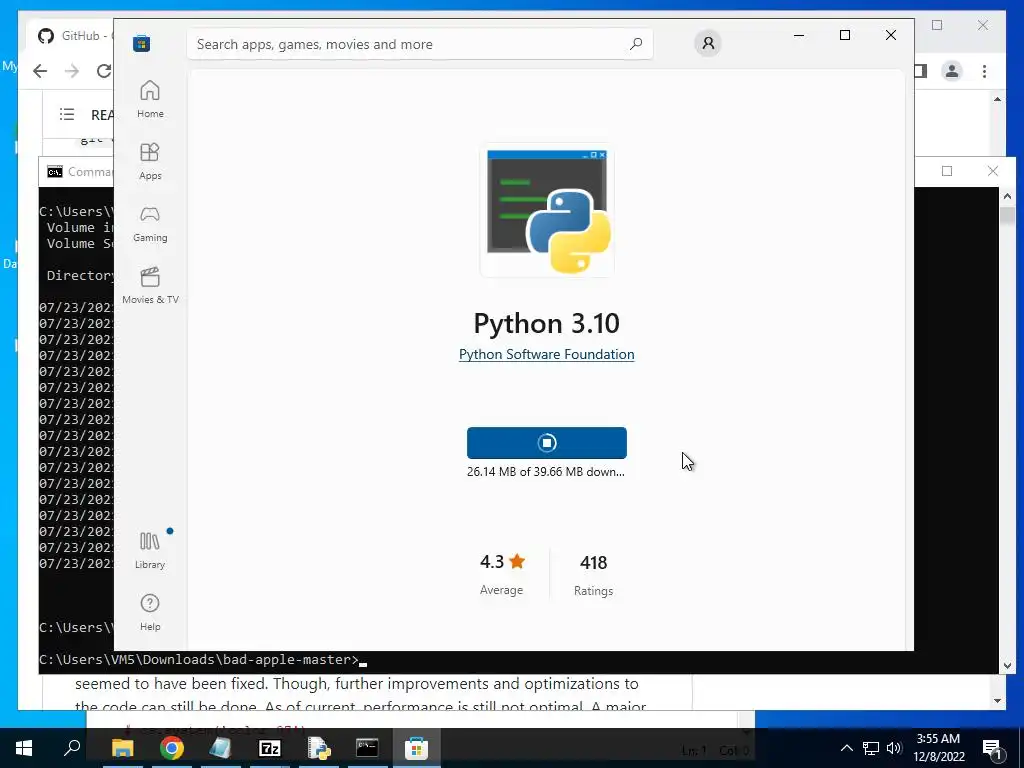Toggle Chrome side panel icon
The image size is (1024, 768).
tap(921, 71)
